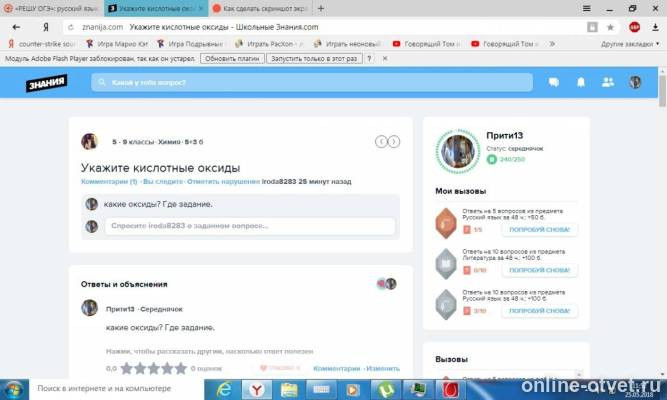Viewport: 667px width, 400px height.
Task: Open Комментарии (1) link under question
Action: tap(109, 182)
